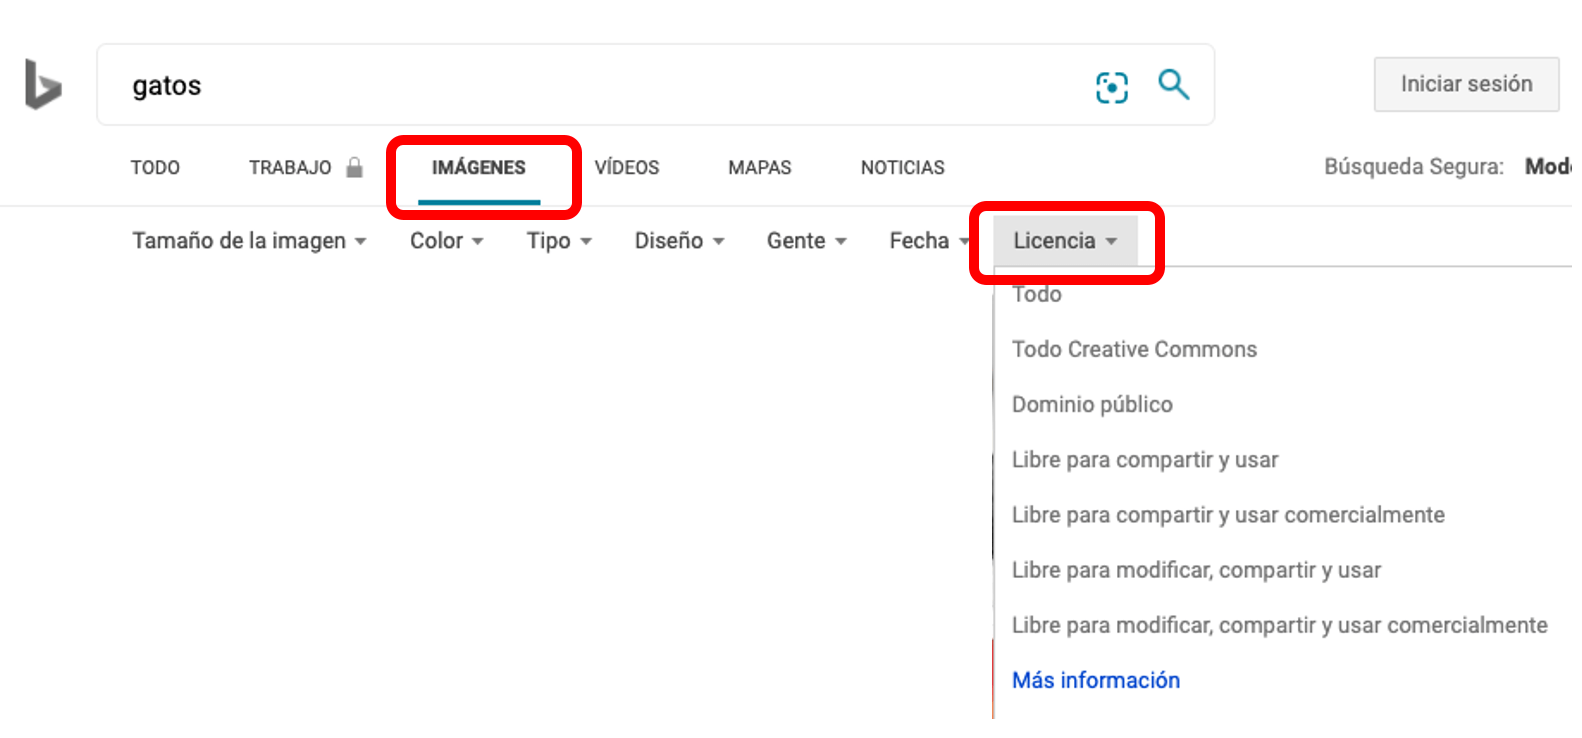Collapse the Licencia dropdown

tap(1064, 241)
